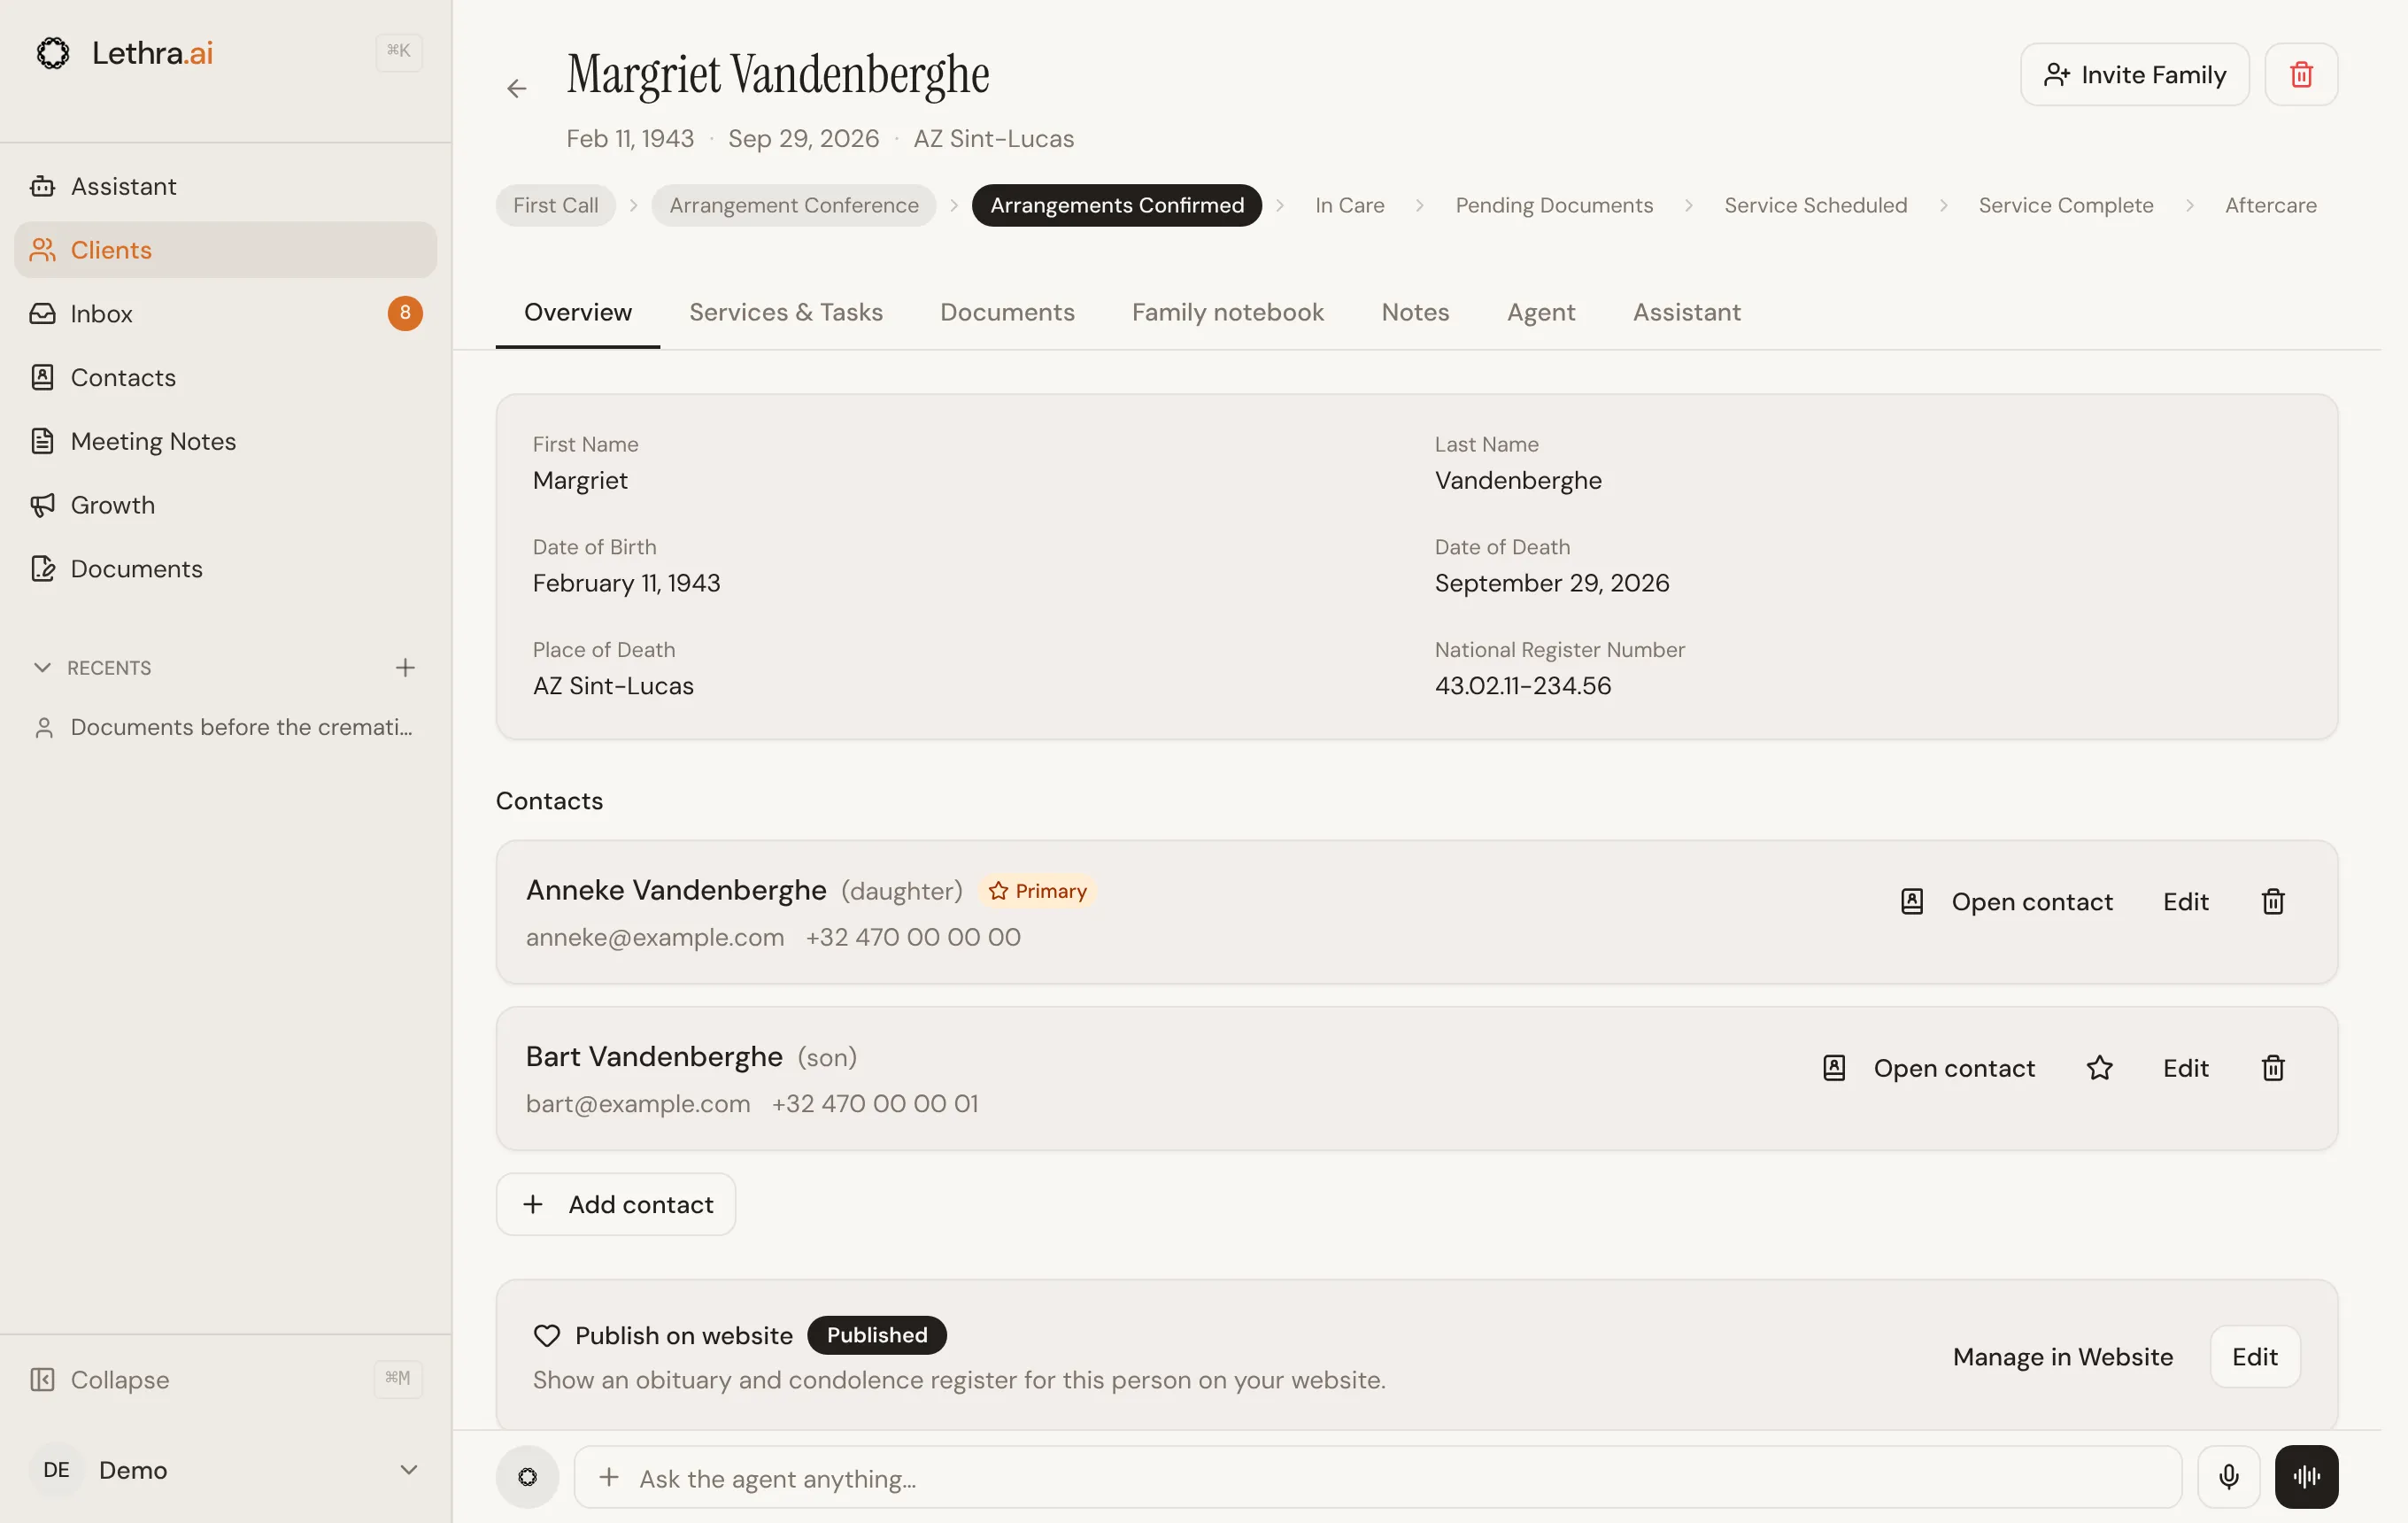The height and width of the screenshot is (1523, 2408).
Task: Open Meeting Notes in sidebar
Action: 226,441
